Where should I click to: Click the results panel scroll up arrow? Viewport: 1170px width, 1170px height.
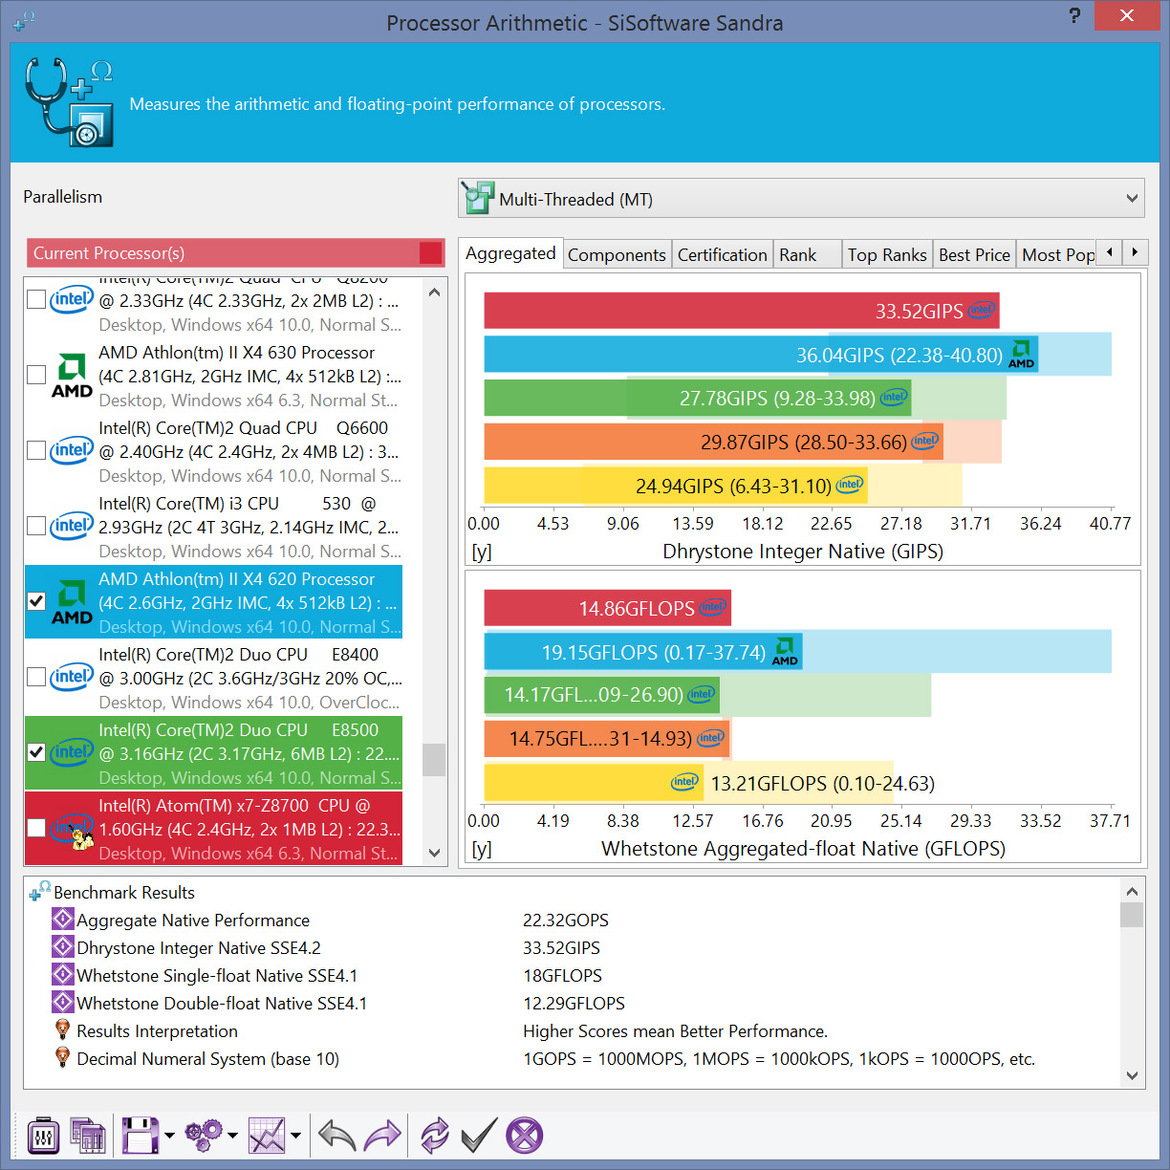[1132, 891]
